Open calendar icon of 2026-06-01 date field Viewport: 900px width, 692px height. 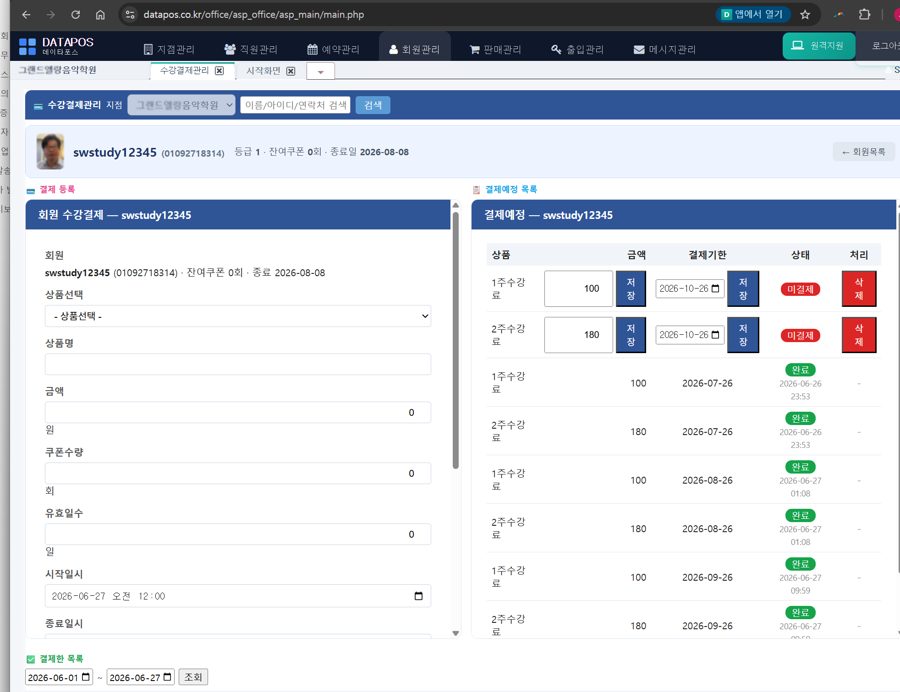[86, 677]
